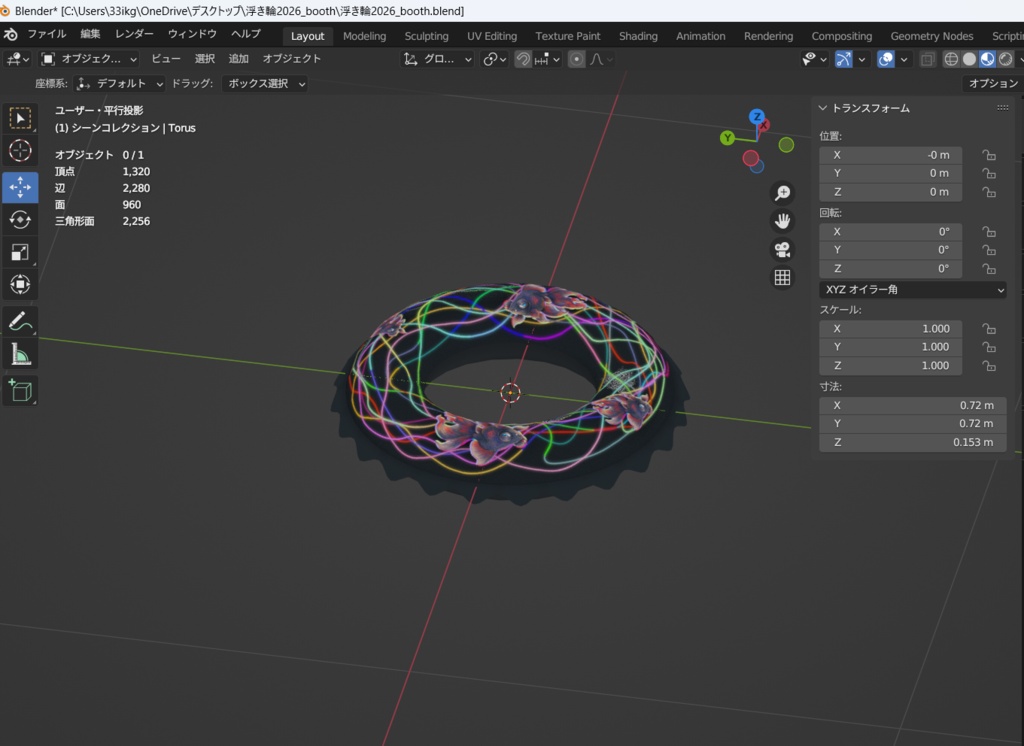Viewport: 1024px width, 746px height.
Task: Collapse the Transform panel
Action: point(822,108)
